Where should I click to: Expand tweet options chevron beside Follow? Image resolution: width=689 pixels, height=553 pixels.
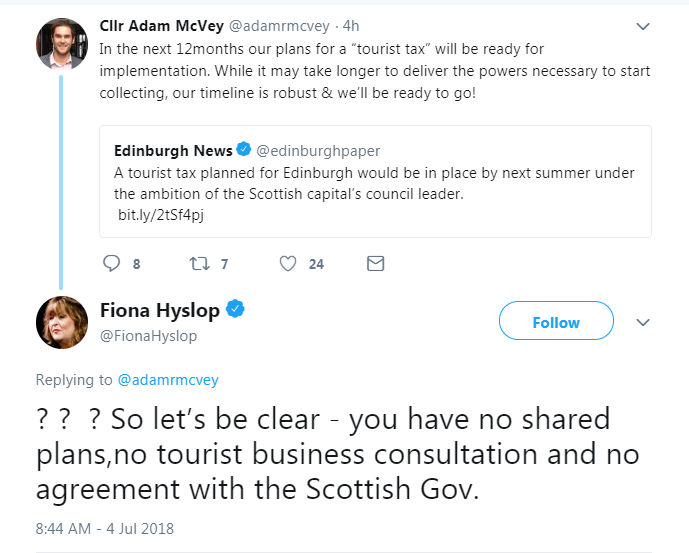(x=644, y=322)
